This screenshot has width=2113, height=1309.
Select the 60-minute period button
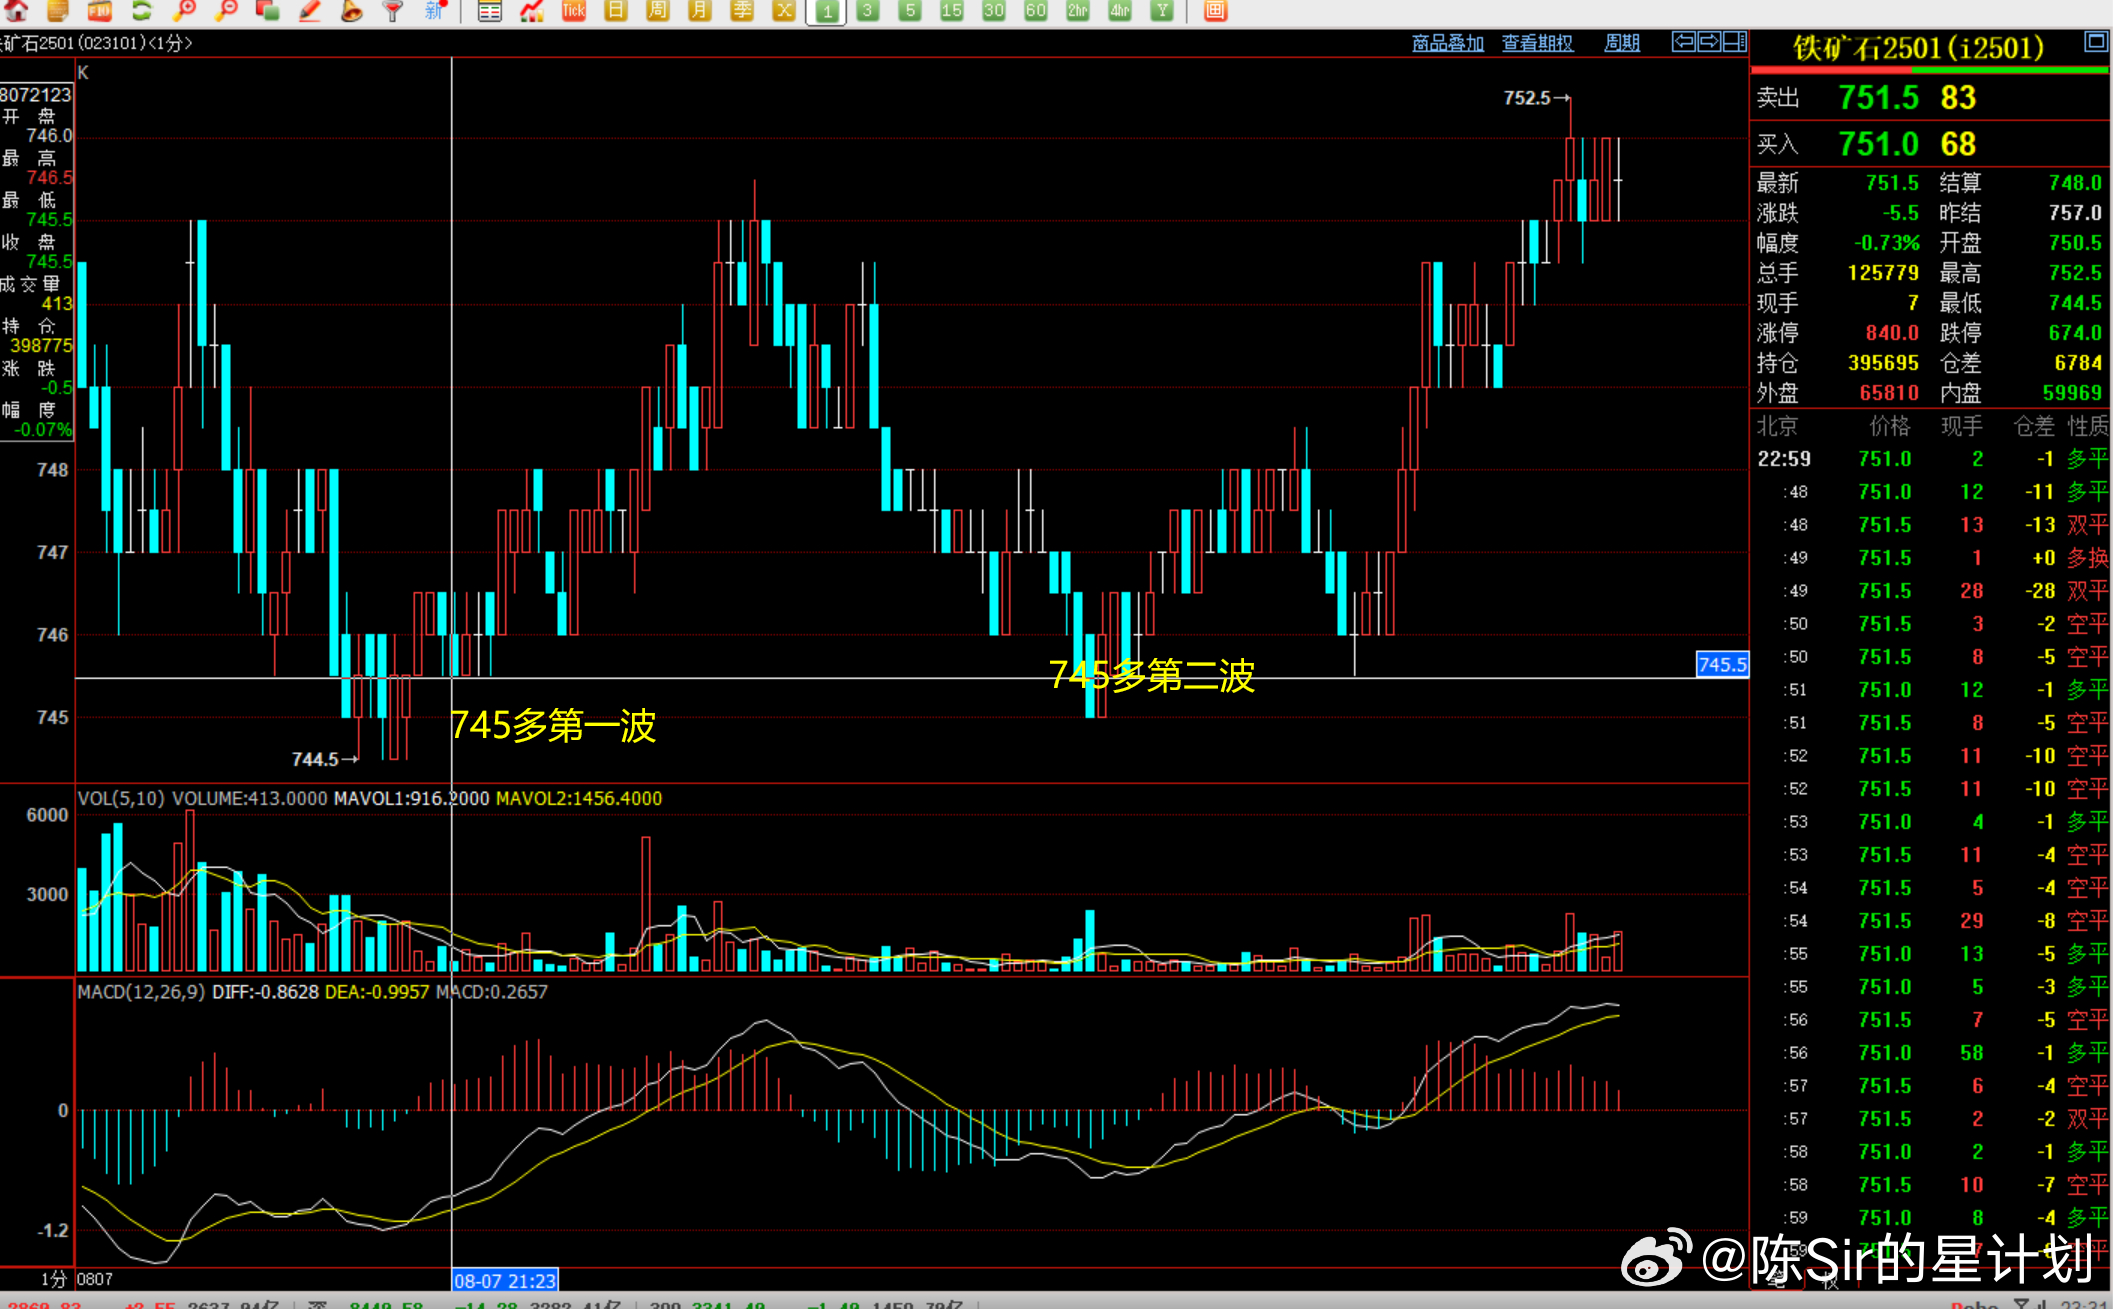tap(1035, 11)
